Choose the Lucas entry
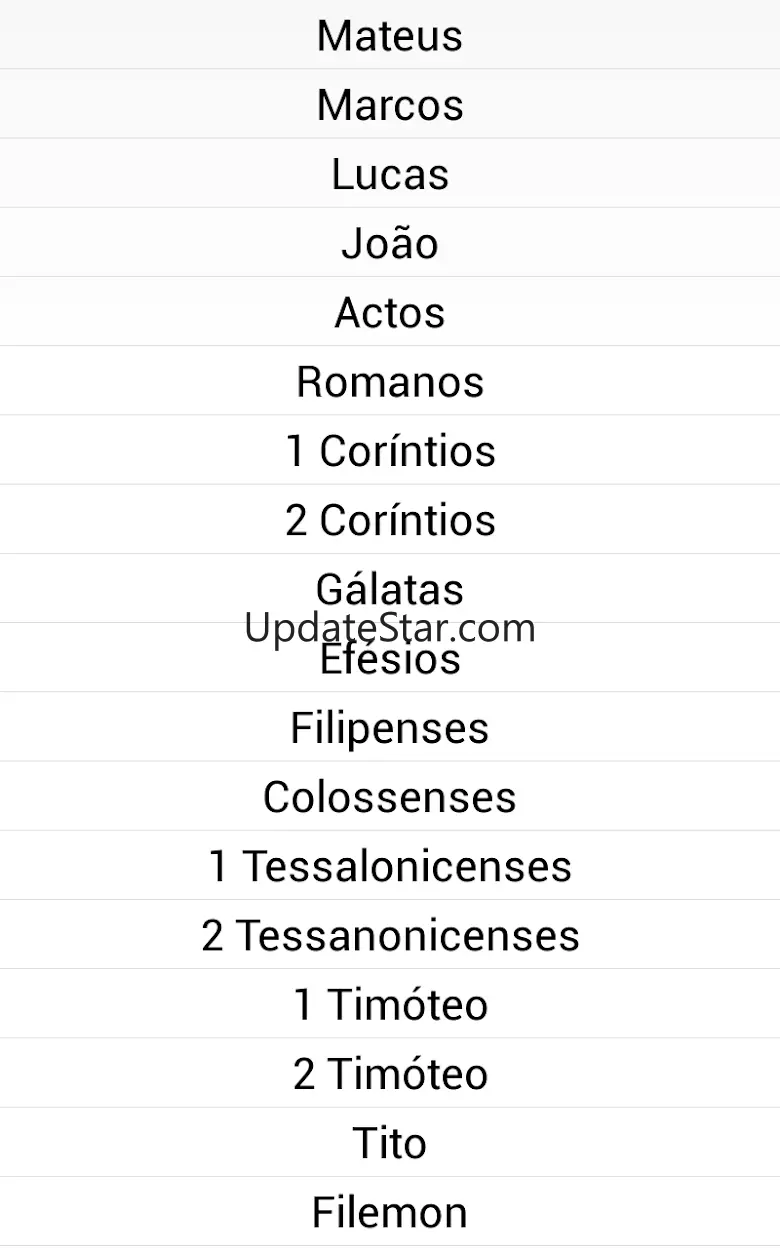 tap(390, 173)
